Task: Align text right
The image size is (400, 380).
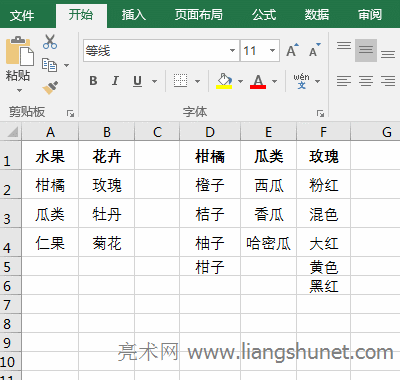Action: 388,81
